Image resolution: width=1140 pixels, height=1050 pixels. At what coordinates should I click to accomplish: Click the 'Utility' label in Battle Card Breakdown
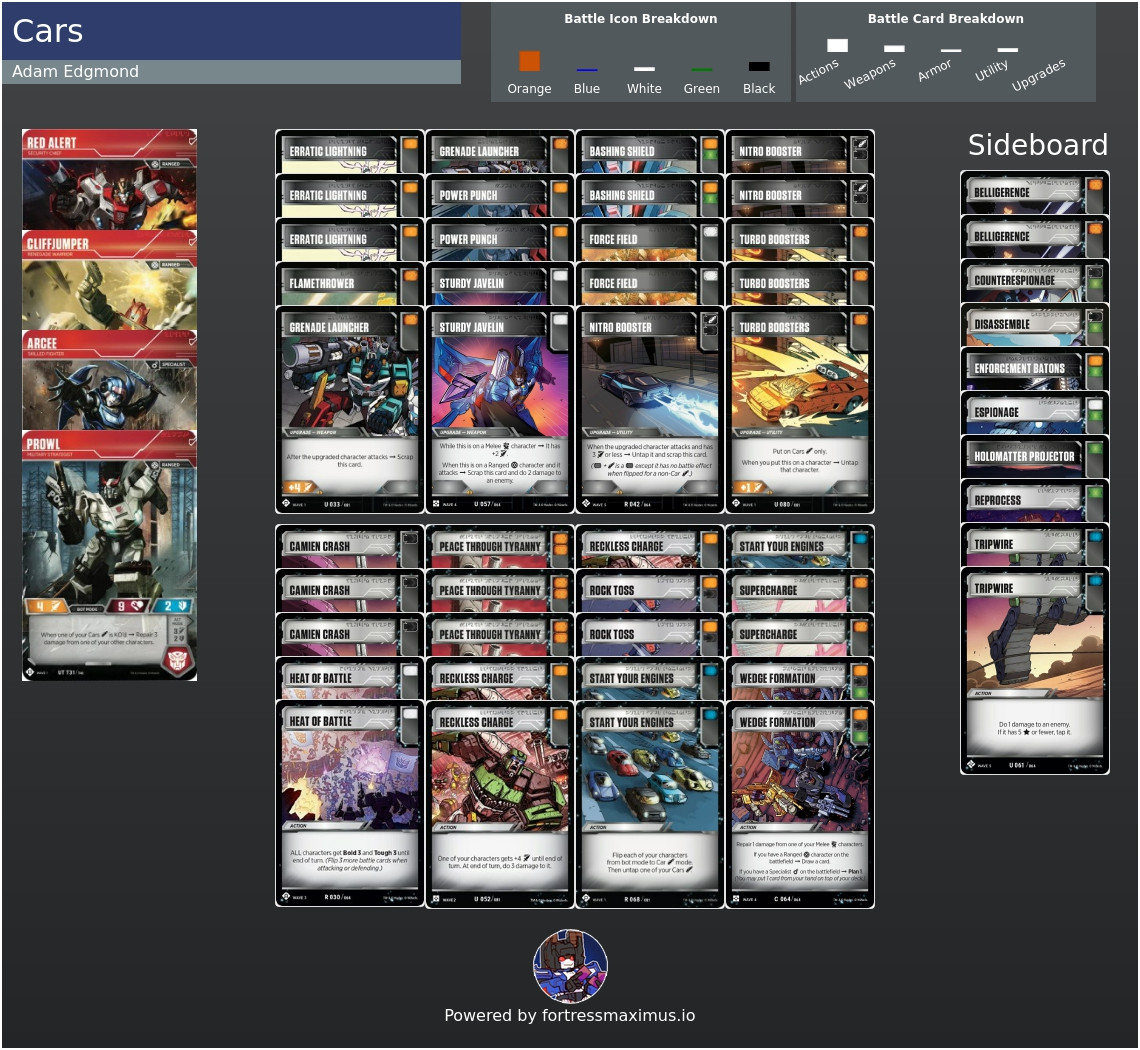pos(991,71)
